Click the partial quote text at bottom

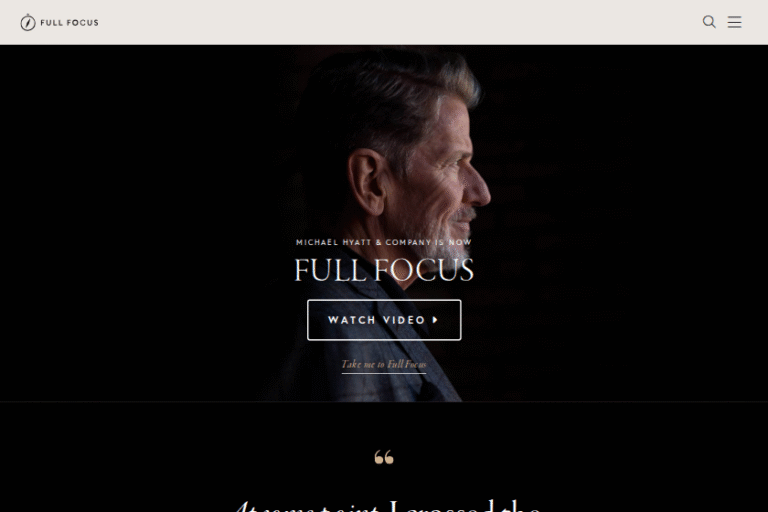tap(387, 506)
